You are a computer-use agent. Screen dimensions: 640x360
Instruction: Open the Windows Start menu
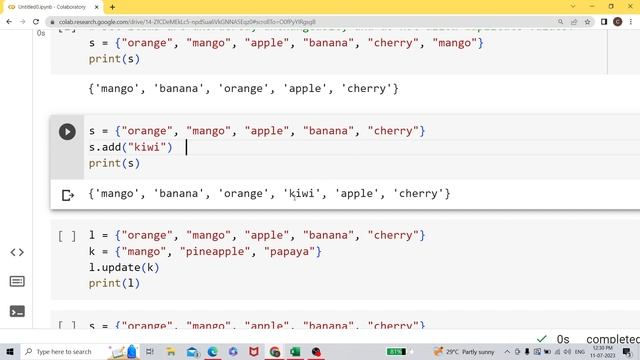[x=10, y=351]
